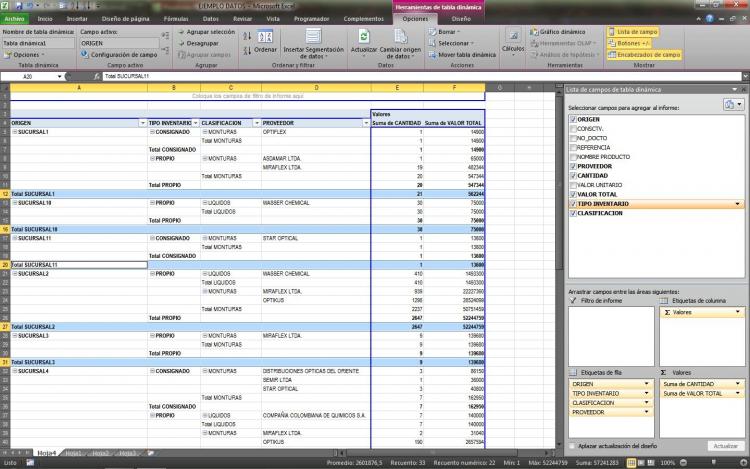Image resolution: width=750 pixels, height=469 pixels.
Task: Open CLASIFICACION column filter dropdown
Action: coord(256,123)
